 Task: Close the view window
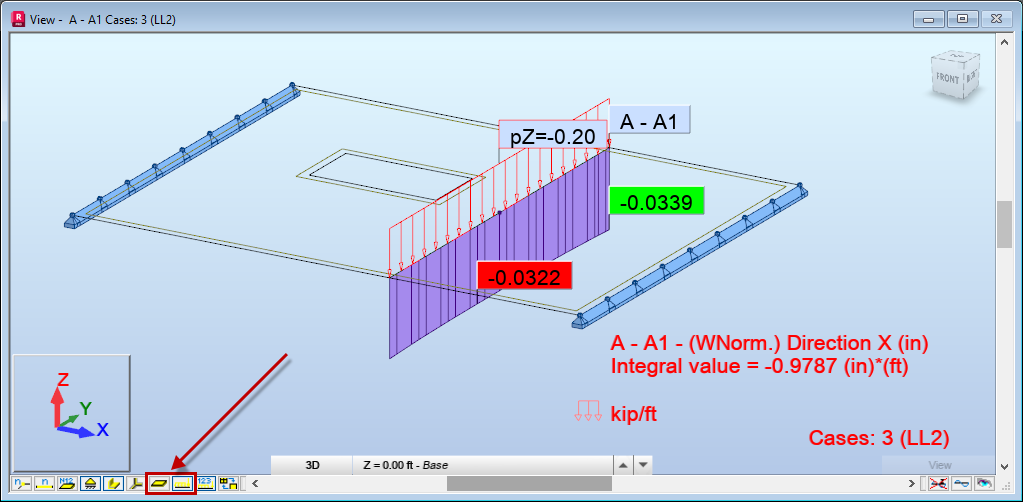pos(996,19)
